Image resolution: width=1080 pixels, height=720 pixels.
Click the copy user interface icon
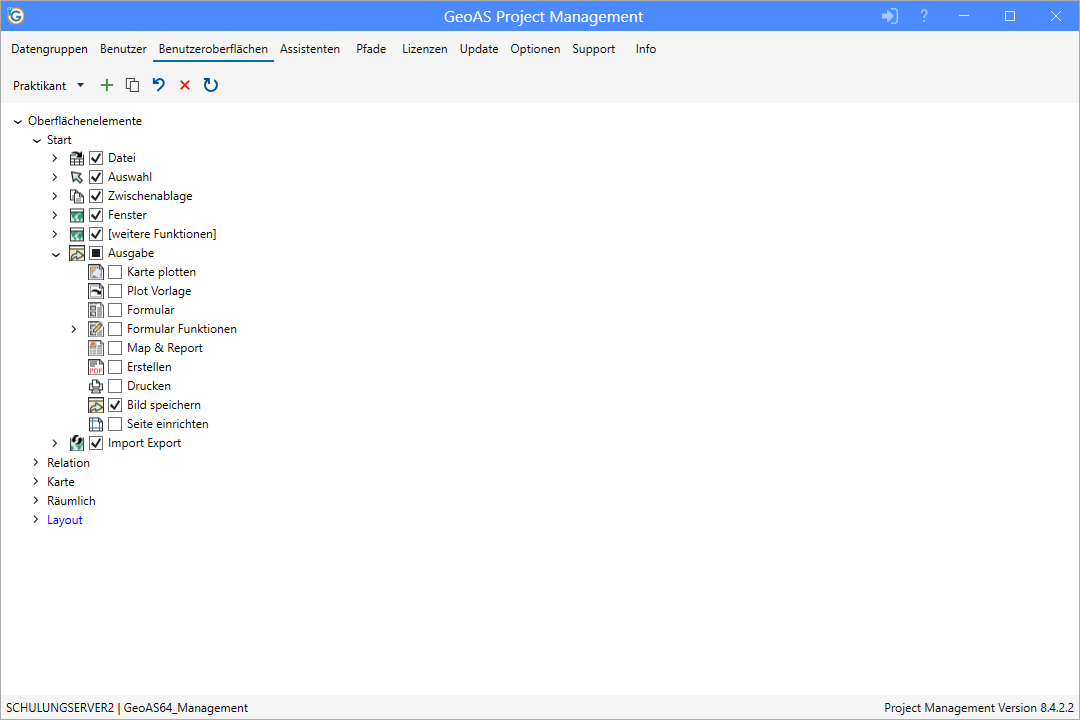tap(132, 85)
